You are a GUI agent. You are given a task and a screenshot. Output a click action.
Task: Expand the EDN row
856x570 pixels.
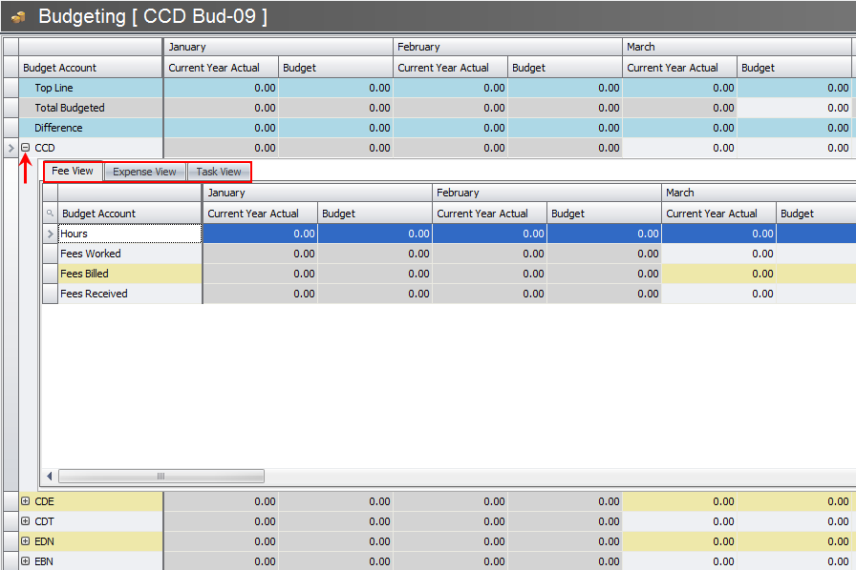[26, 541]
